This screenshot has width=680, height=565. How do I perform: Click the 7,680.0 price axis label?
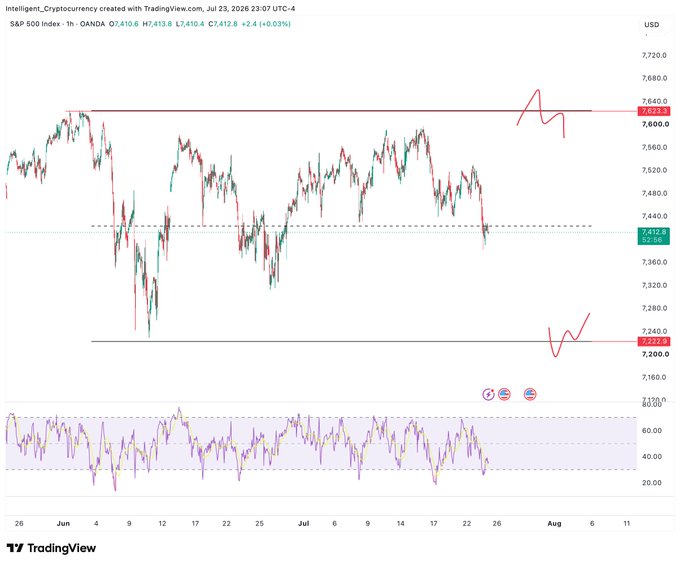654,78
